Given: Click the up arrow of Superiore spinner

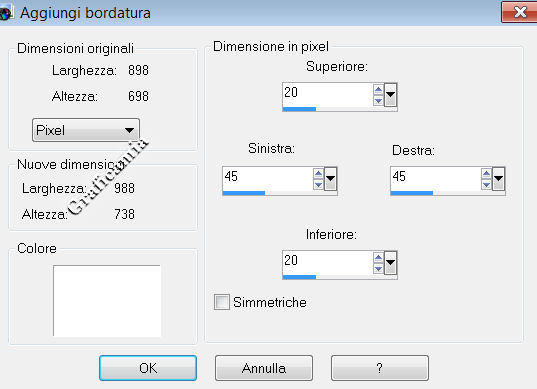Looking at the screenshot, I should click(378, 90).
